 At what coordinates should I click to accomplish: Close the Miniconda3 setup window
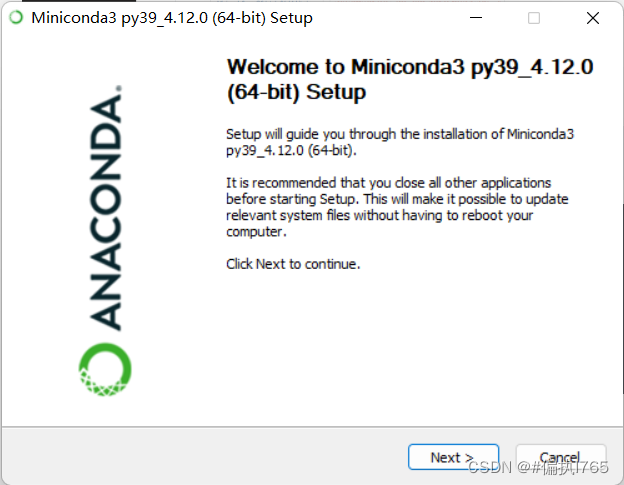(593, 18)
